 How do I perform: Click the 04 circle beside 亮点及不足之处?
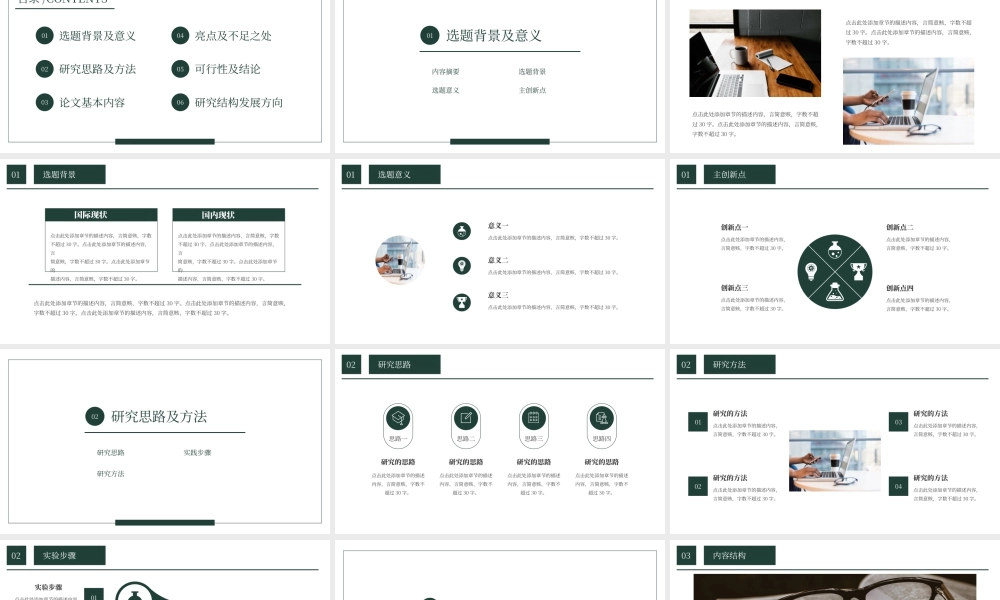180,36
